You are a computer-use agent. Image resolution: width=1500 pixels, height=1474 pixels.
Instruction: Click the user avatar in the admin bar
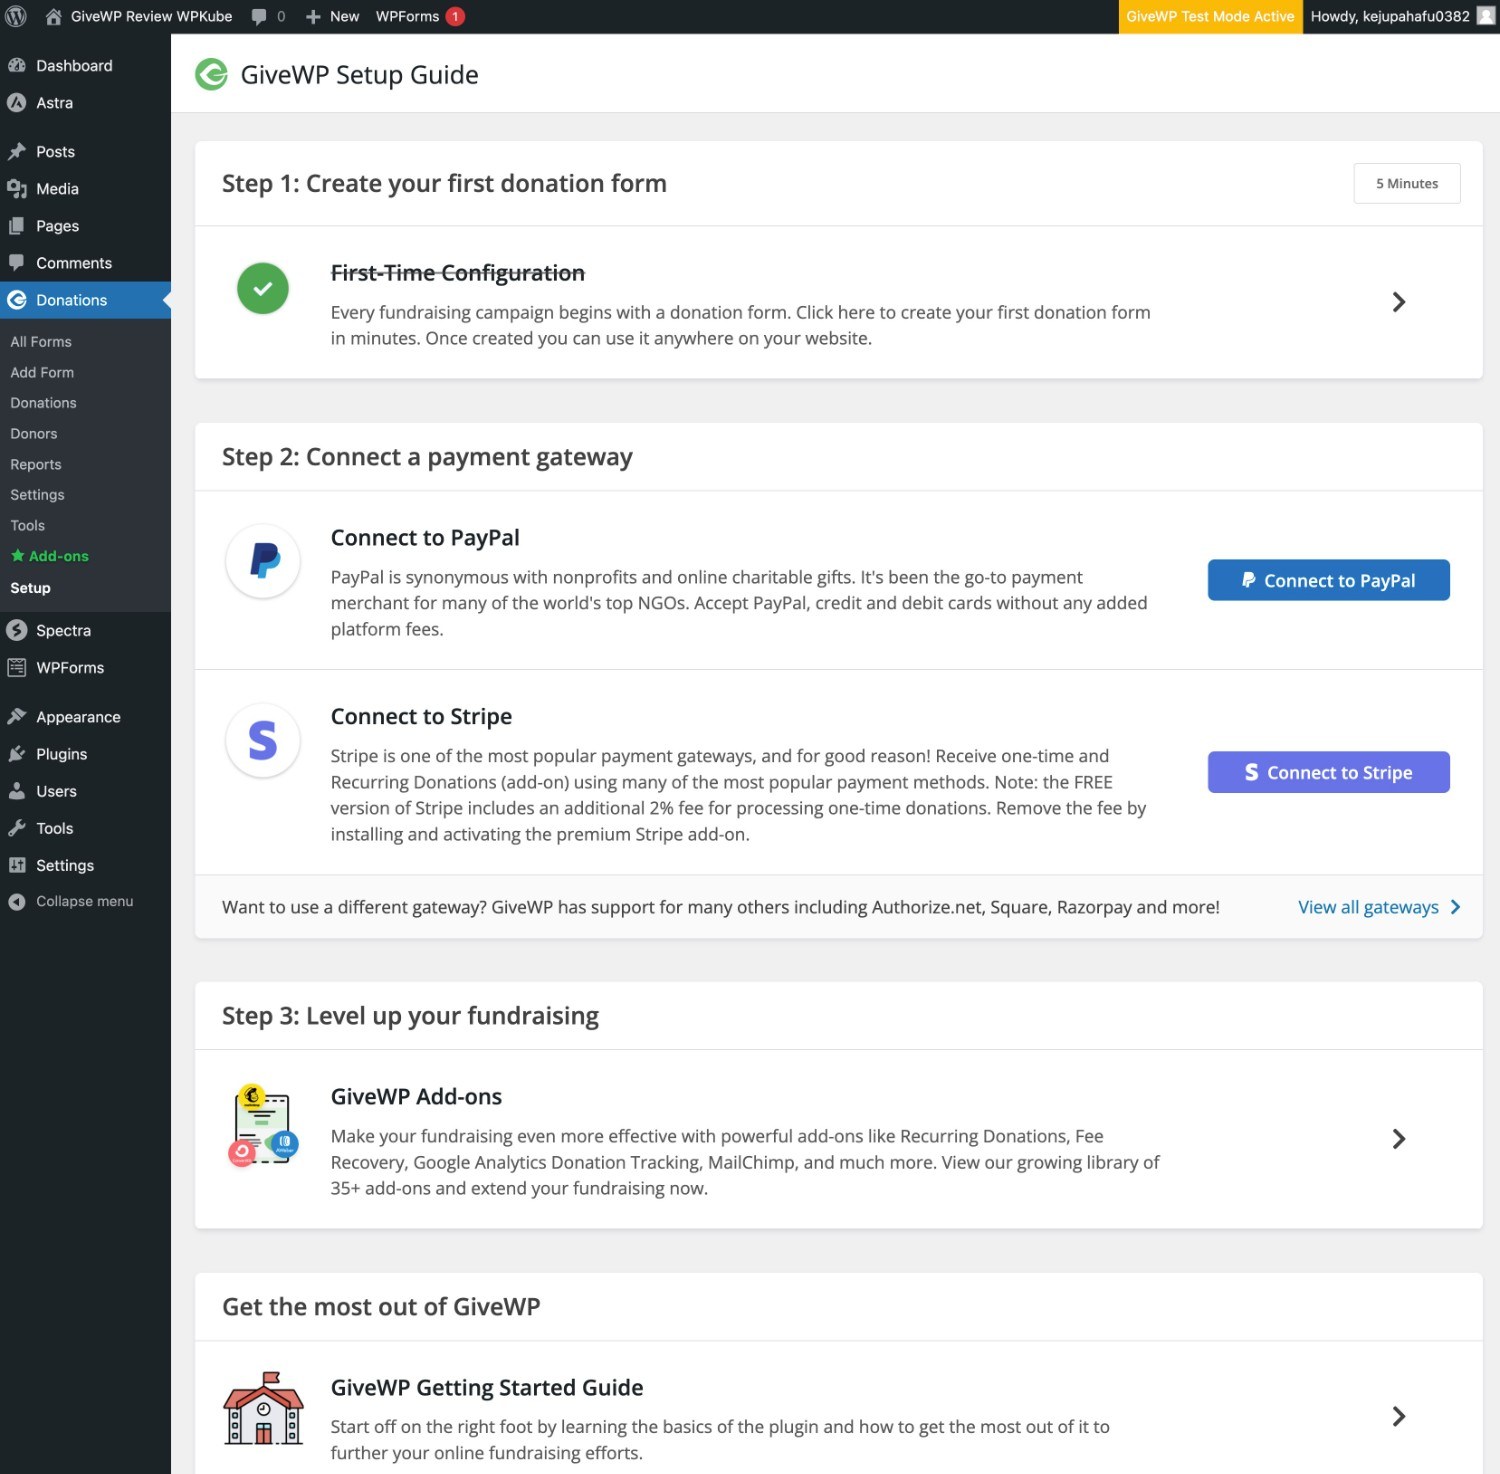[x=1486, y=16]
